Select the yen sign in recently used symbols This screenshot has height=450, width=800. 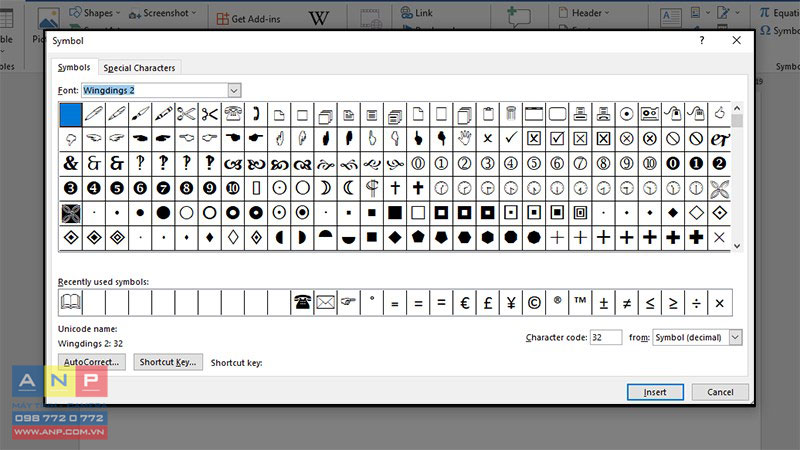point(511,303)
